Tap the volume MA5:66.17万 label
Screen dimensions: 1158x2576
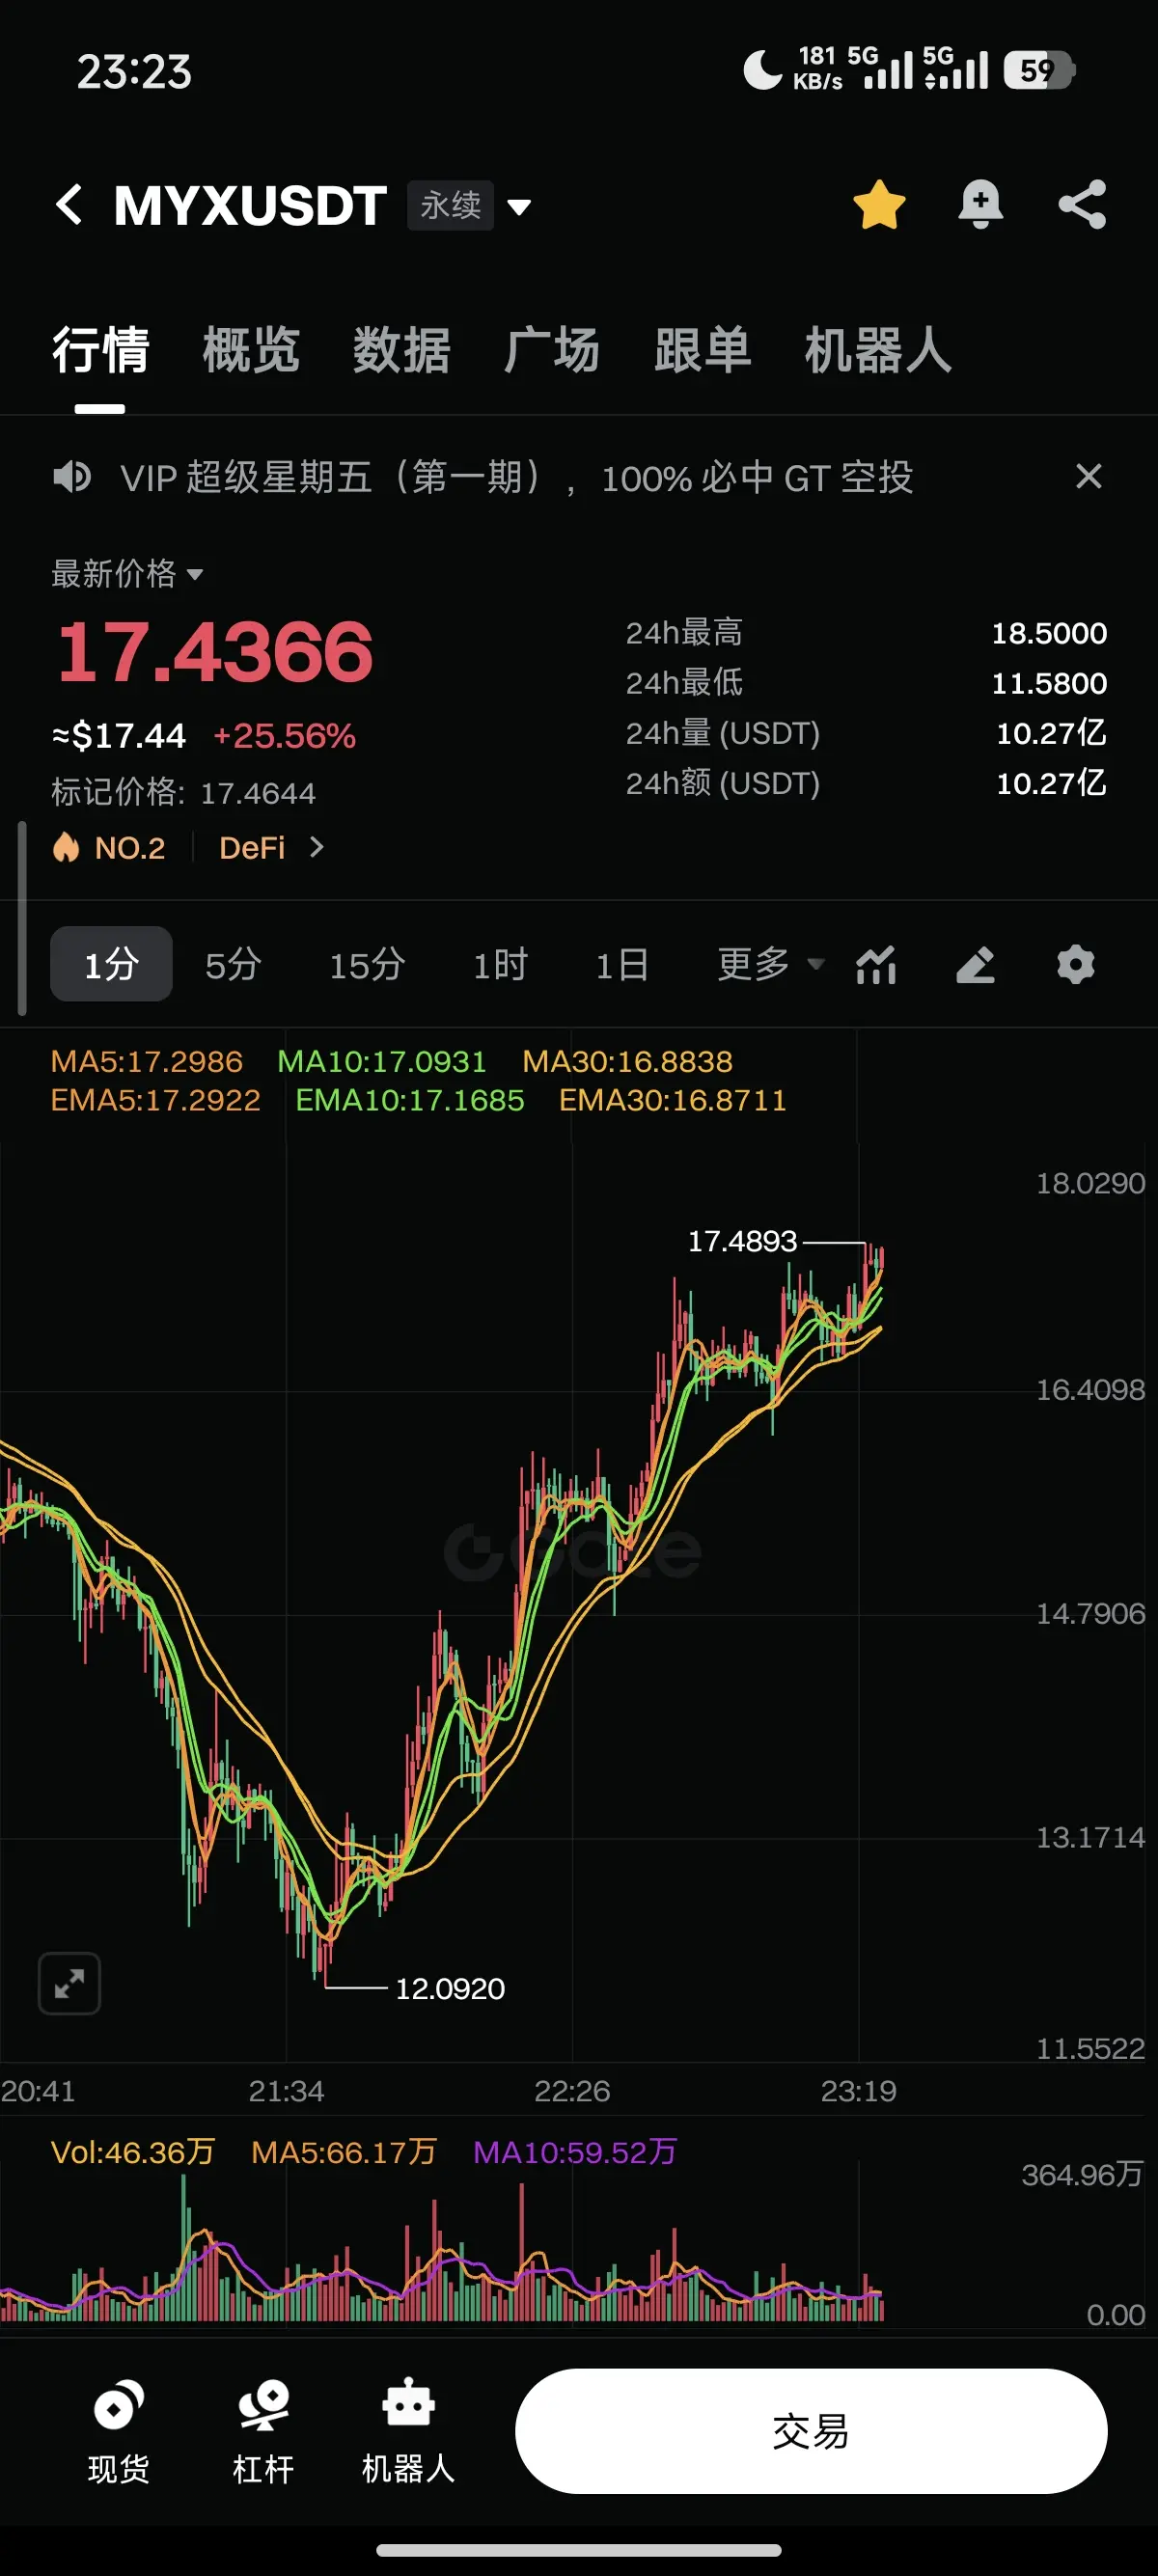[x=344, y=2152]
